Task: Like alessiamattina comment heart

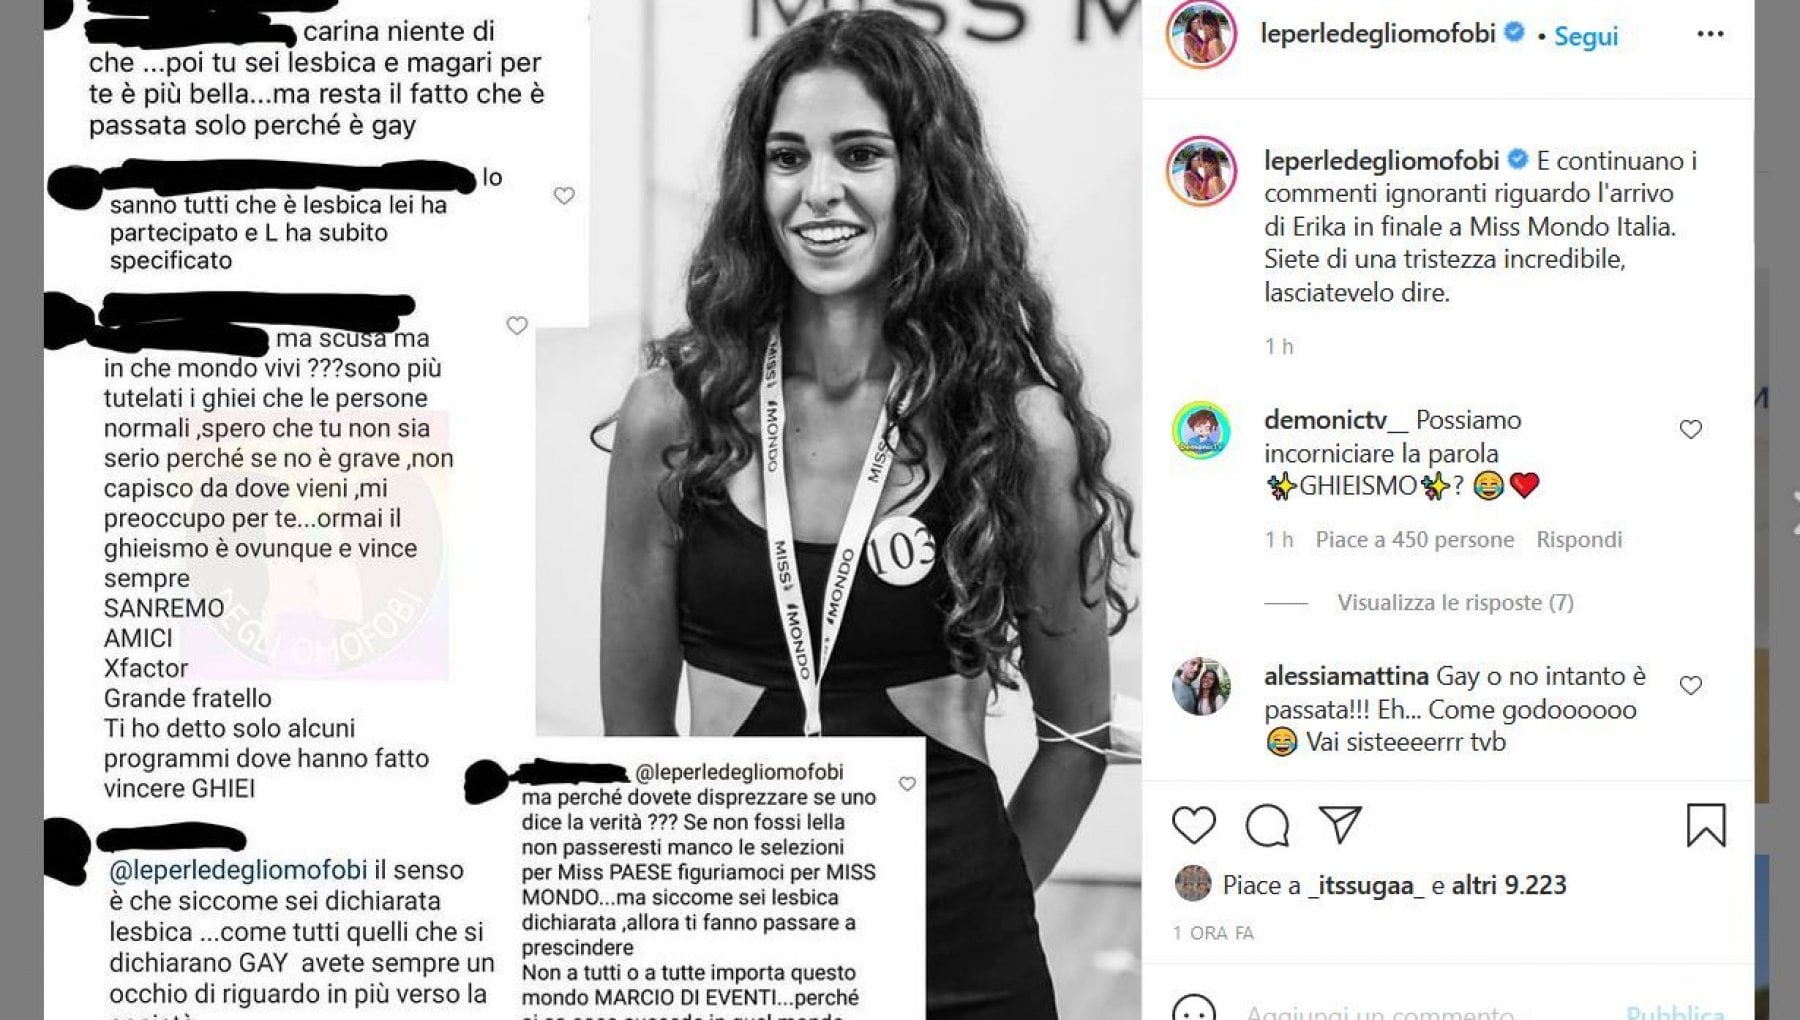Action: (x=1690, y=685)
